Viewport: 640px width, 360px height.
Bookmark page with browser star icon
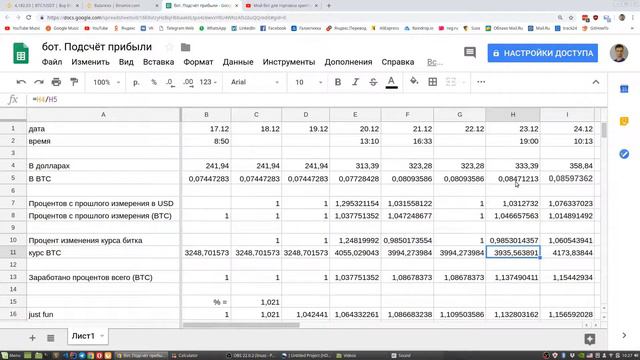[x=571, y=18]
